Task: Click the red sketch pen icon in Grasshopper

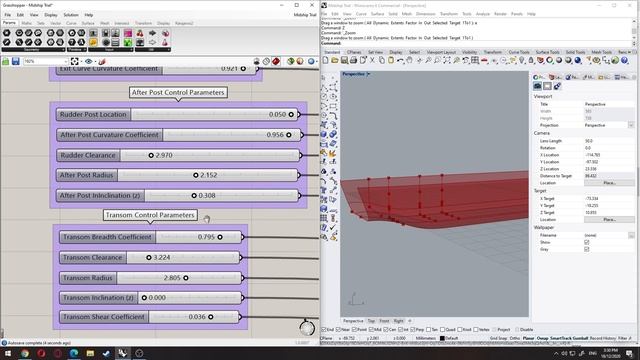Action: [x=102, y=61]
